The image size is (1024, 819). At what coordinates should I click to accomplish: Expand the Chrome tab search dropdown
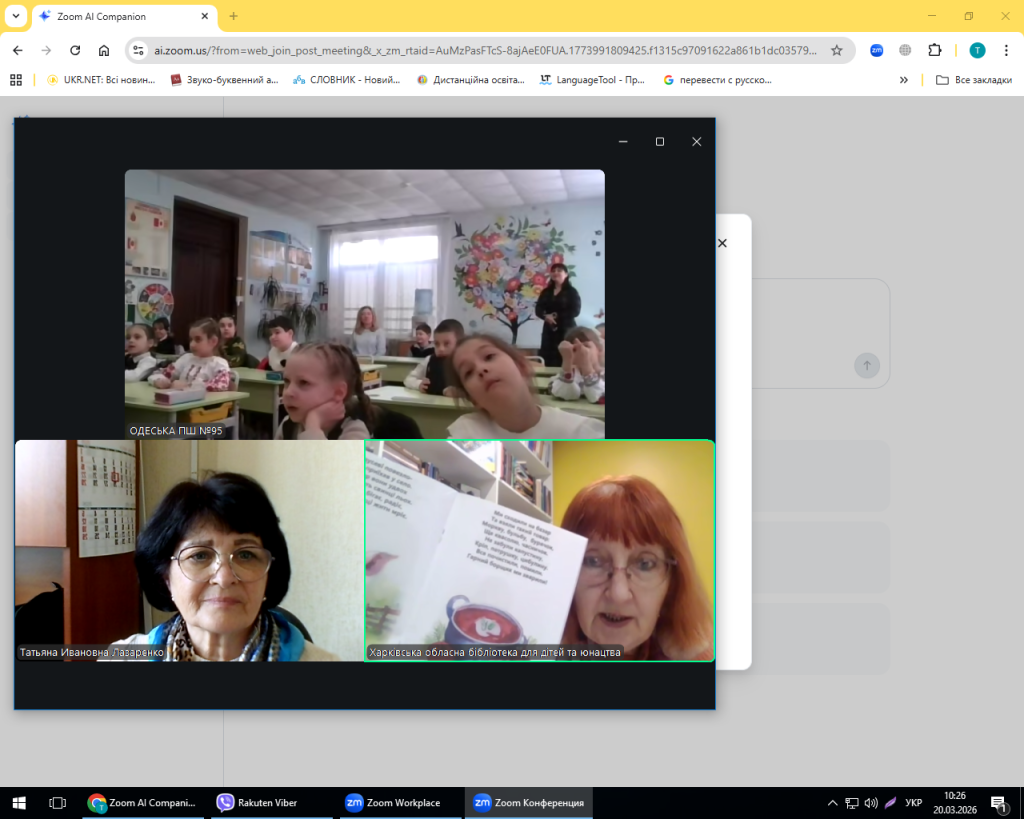click(x=16, y=16)
